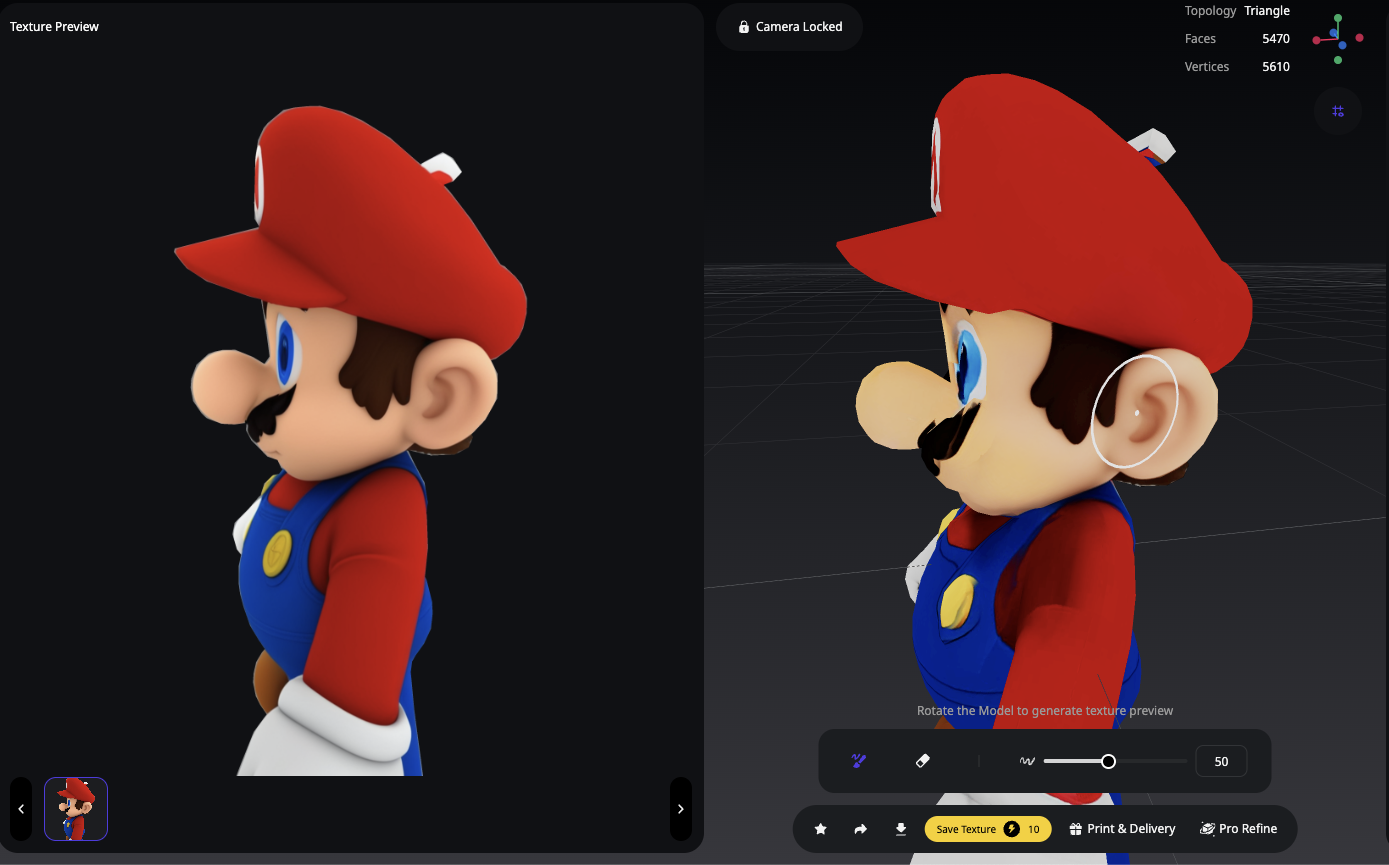Image resolution: width=1389 pixels, height=865 pixels.
Task: Click the Texture Preview label
Action: [x=54, y=27]
